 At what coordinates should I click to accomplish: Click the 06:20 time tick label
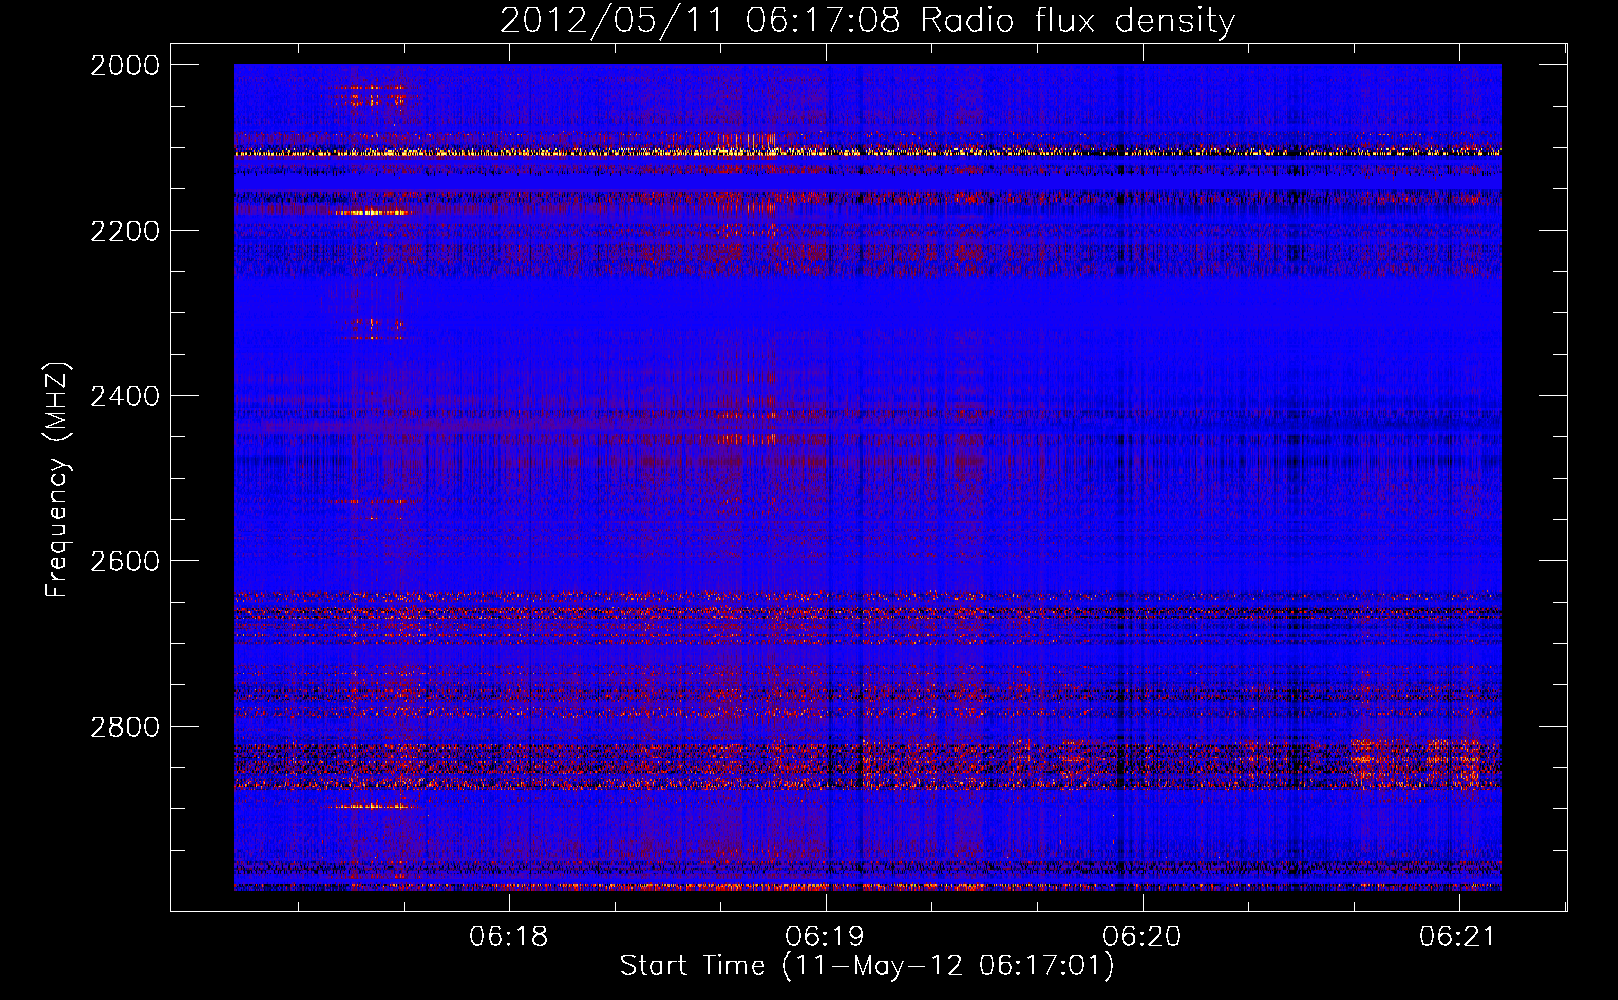1142,936
